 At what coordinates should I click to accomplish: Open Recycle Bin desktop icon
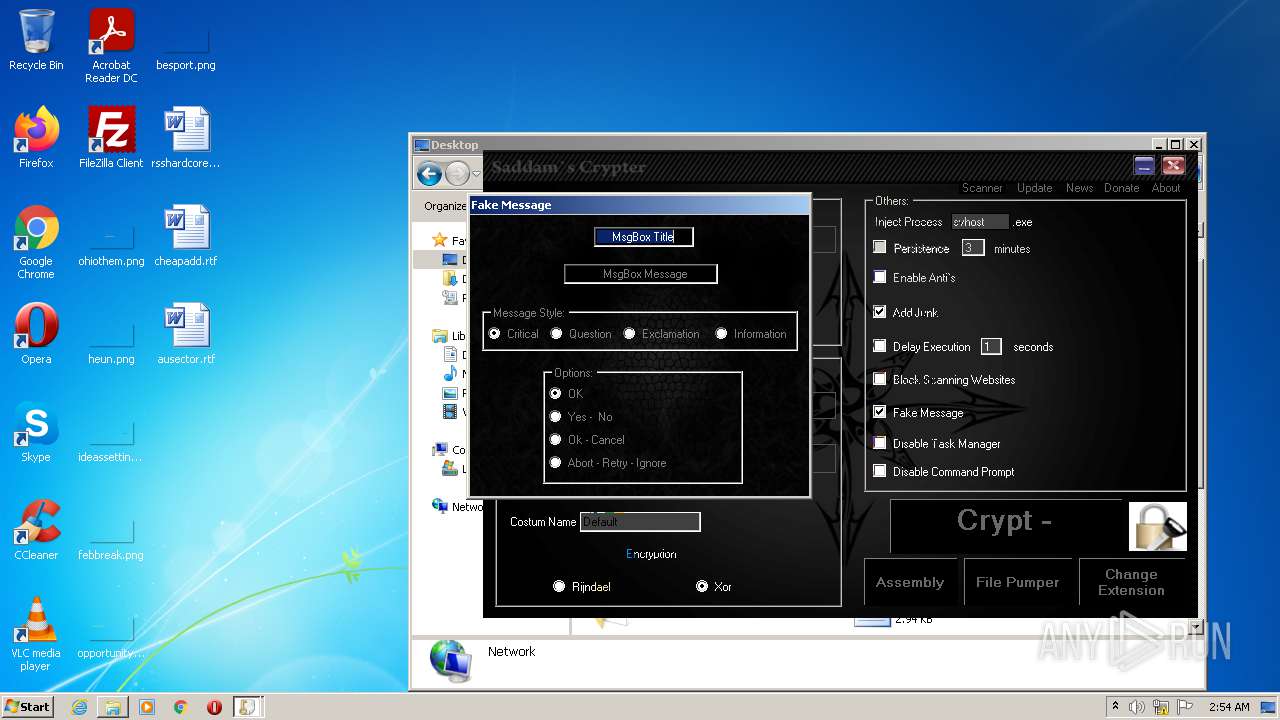click(36, 40)
